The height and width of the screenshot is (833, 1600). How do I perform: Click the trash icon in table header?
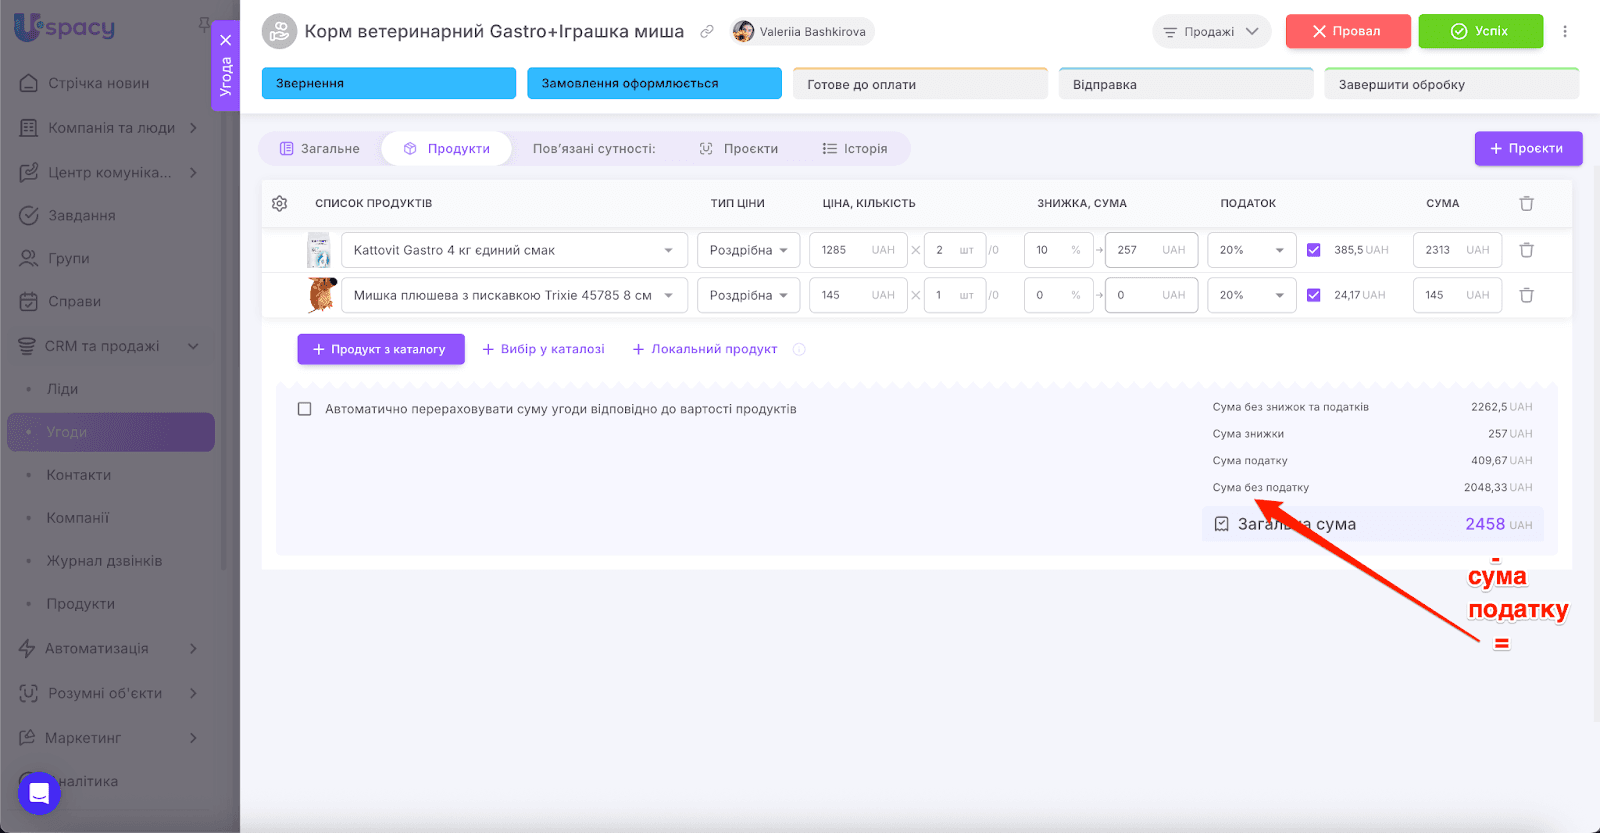[1526, 203]
